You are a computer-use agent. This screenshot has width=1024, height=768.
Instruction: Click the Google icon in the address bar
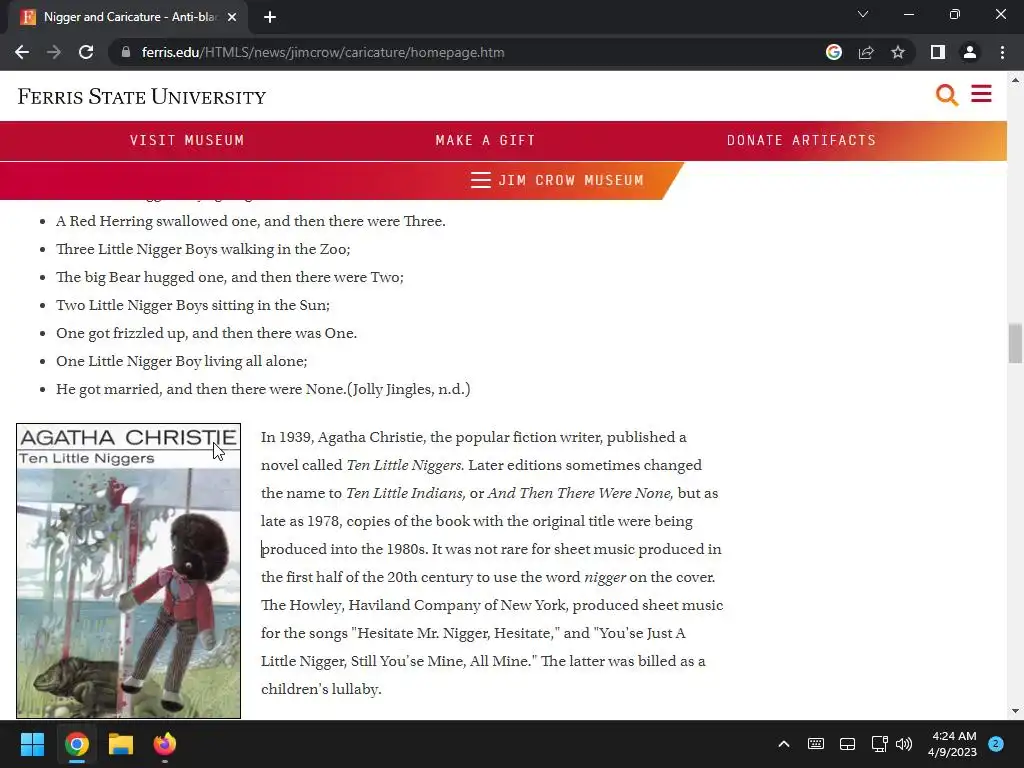pos(834,52)
